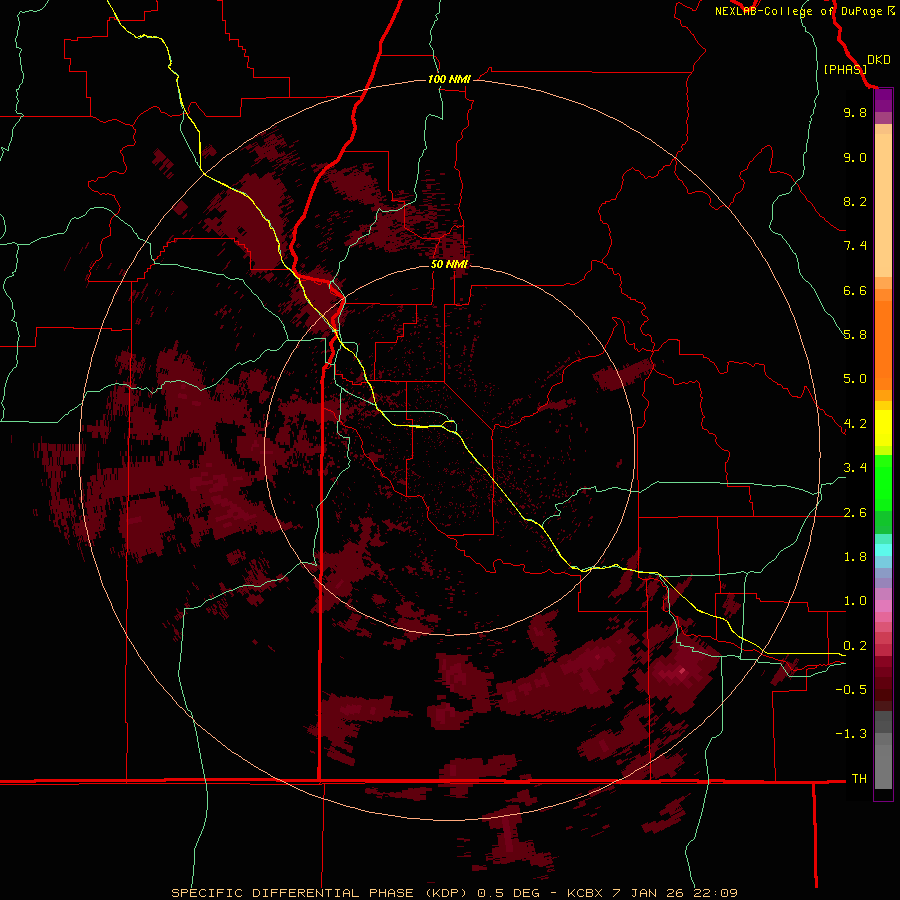The width and height of the screenshot is (900, 900).
Task: Click the 1.8 scale value
Action: (x=855, y=557)
